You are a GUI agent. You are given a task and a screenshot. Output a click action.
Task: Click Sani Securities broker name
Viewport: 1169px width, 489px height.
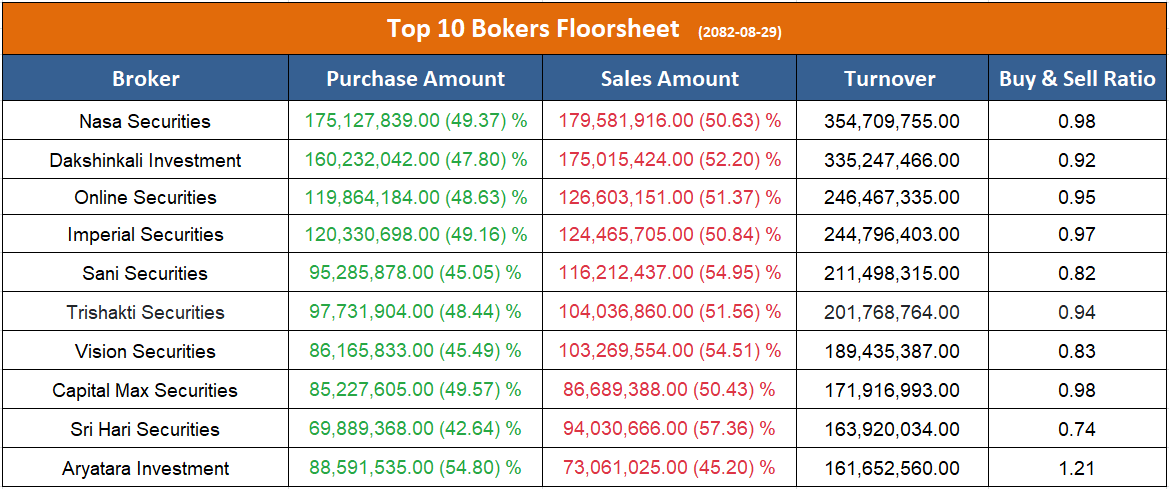pos(145,273)
